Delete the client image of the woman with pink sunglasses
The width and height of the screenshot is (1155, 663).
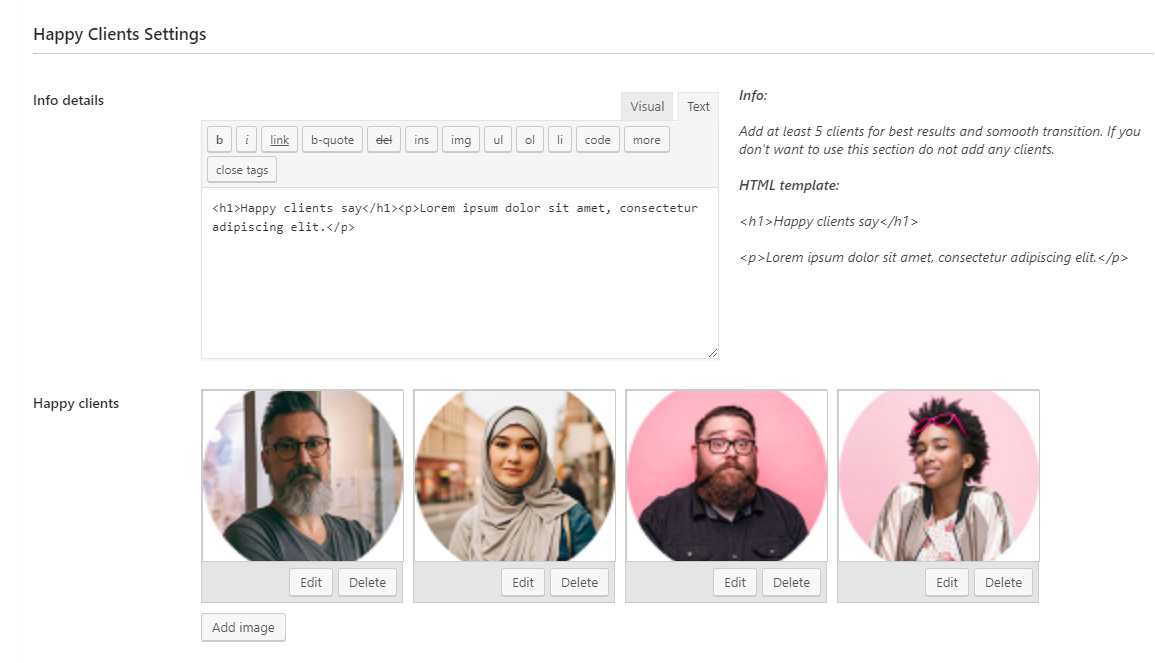1004,583
